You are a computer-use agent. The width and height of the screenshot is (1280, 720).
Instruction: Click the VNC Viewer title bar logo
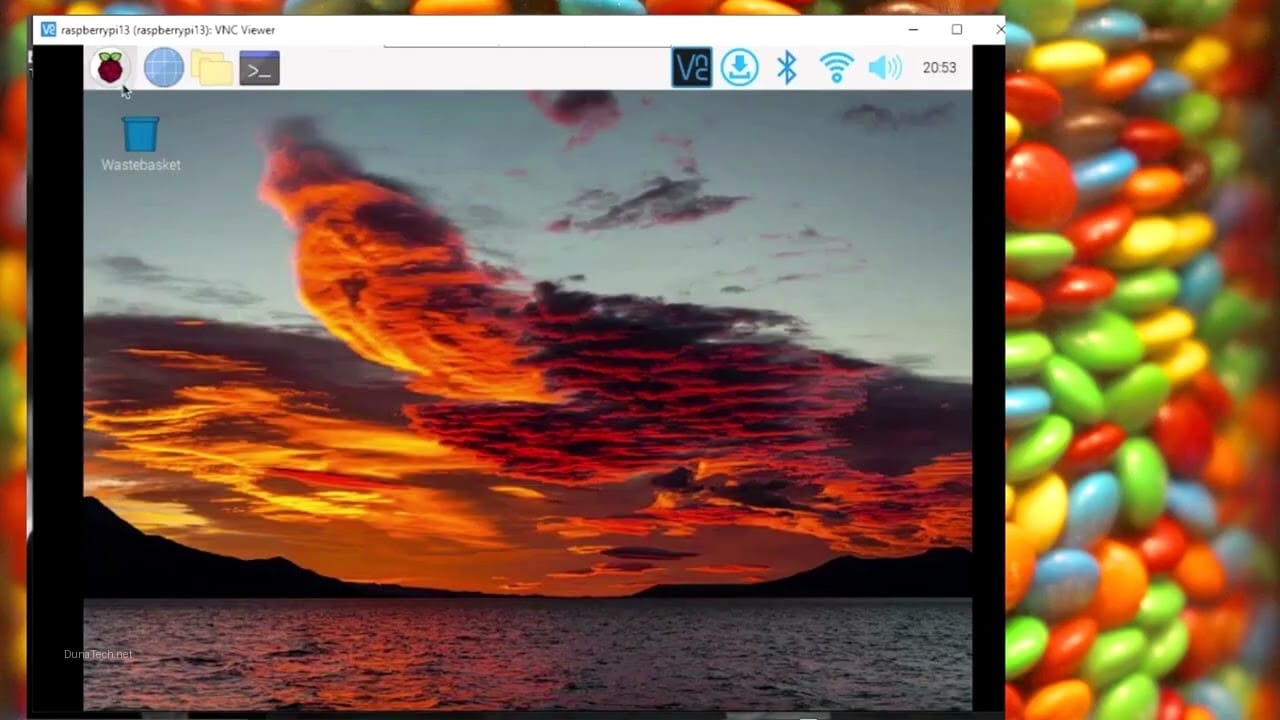(x=48, y=29)
